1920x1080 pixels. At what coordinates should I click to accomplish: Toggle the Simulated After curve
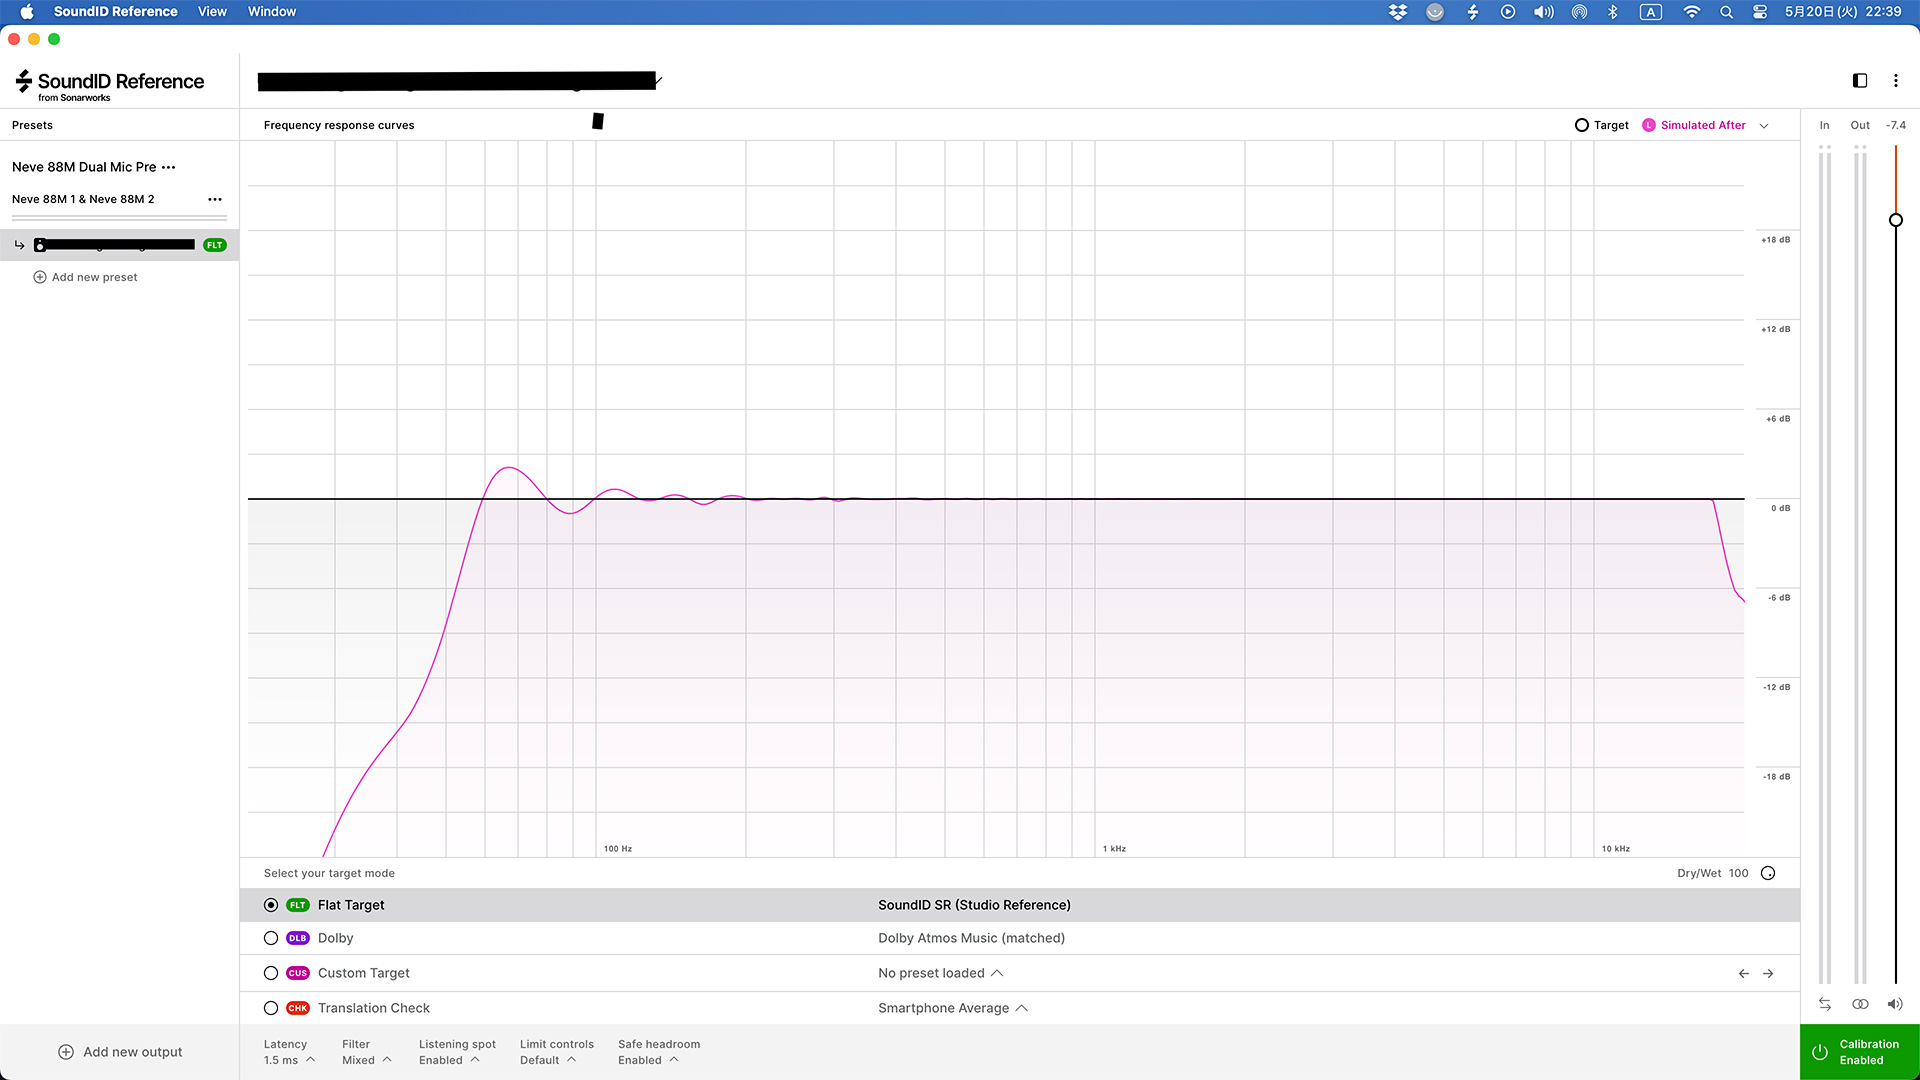click(1694, 125)
